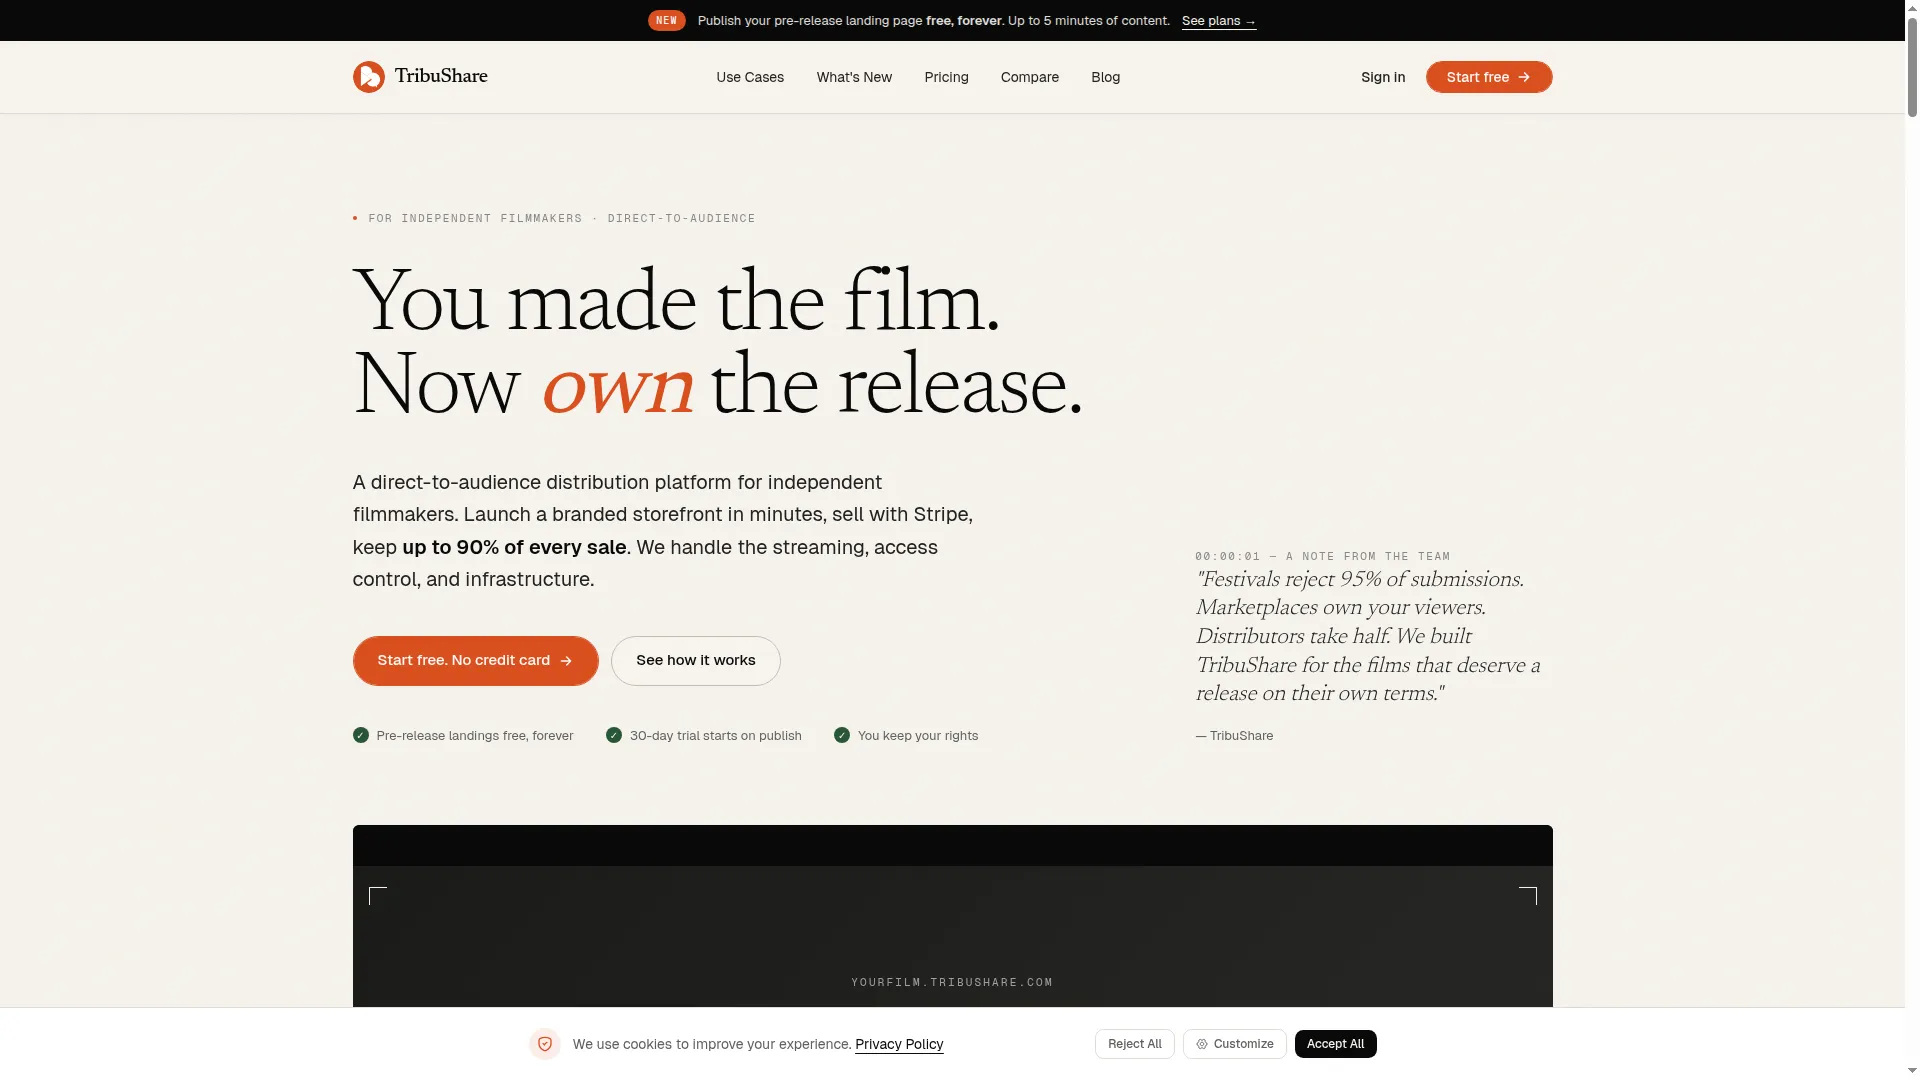The height and width of the screenshot is (1080, 1920).
Task: Click Start free. No credit card button
Action: (x=476, y=661)
